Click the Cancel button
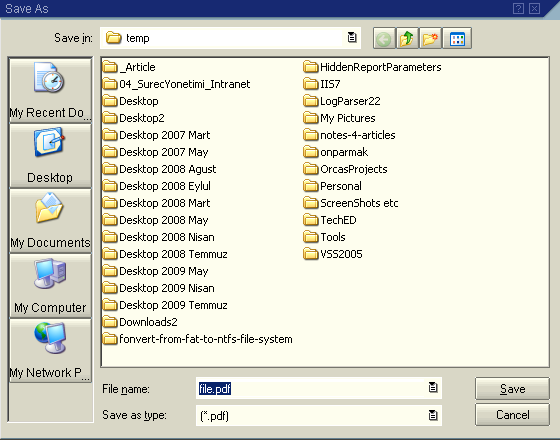The height and width of the screenshot is (440, 560). (x=512, y=415)
